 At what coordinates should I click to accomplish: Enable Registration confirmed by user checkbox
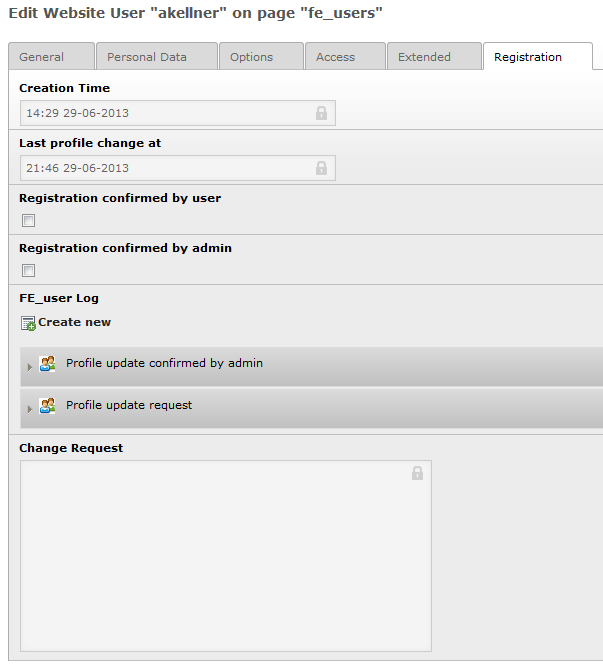[x=29, y=221]
